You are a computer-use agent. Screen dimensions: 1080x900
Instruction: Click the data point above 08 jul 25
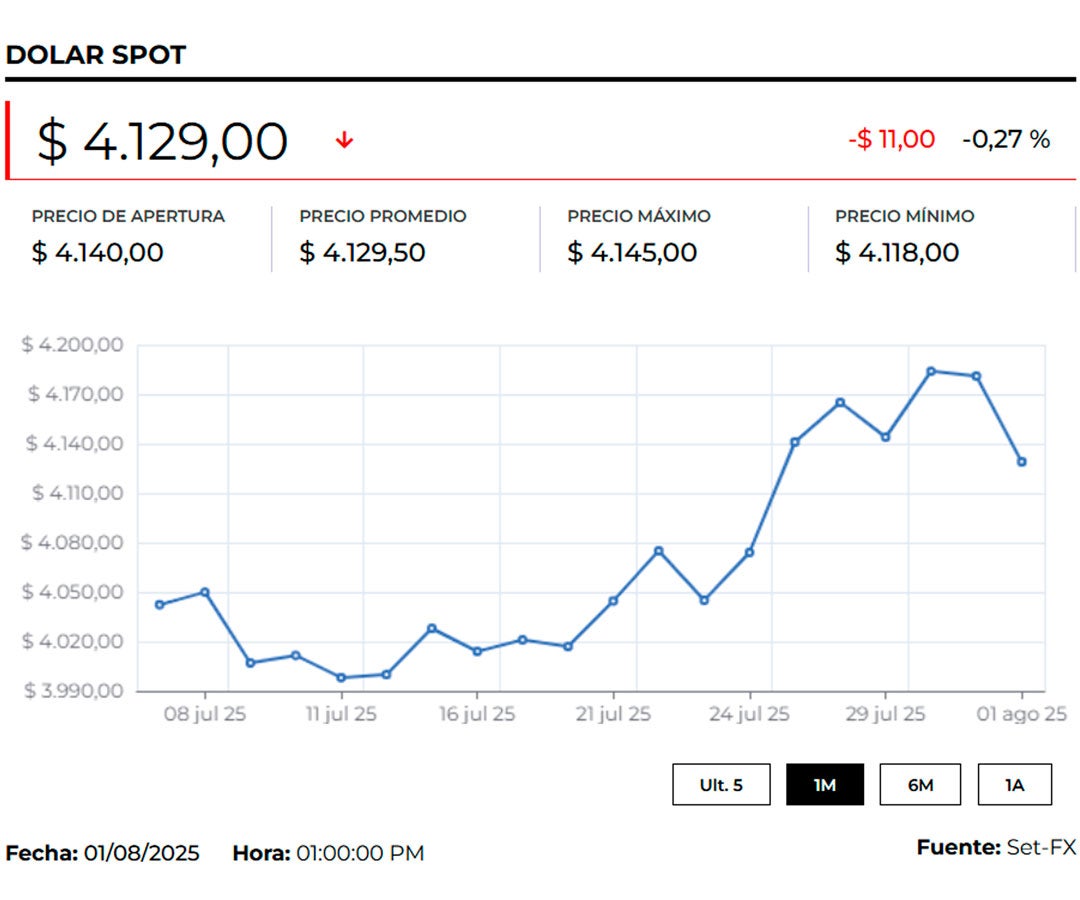[x=205, y=592]
